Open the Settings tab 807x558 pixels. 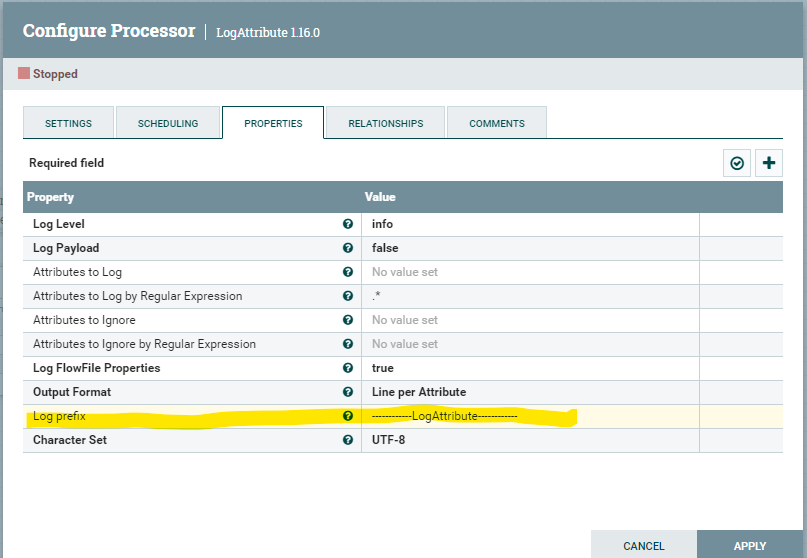coord(68,123)
